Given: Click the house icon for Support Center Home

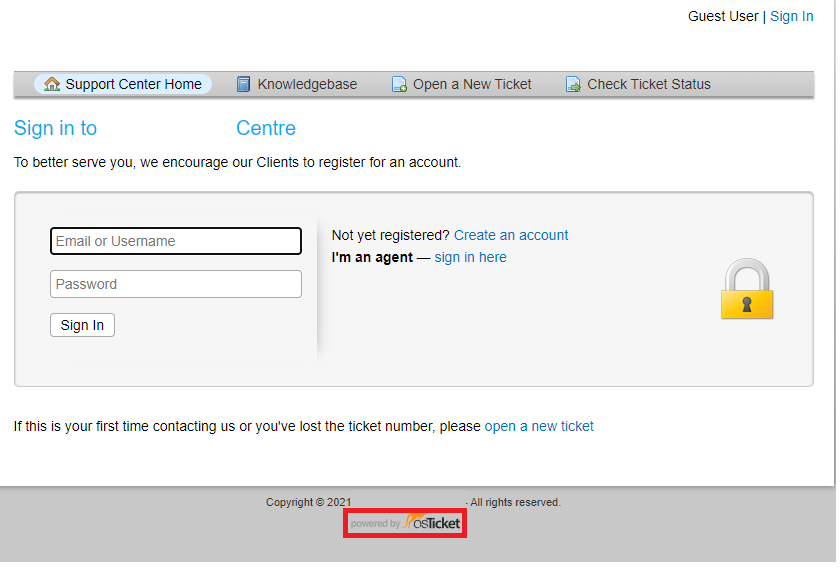Looking at the screenshot, I should click(x=52, y=84).
